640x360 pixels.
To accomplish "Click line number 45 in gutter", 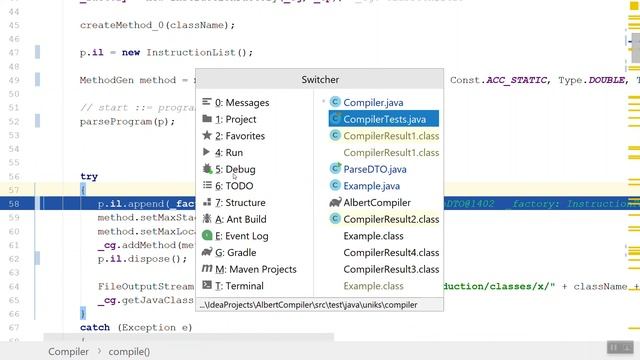I will click(14, 25).
